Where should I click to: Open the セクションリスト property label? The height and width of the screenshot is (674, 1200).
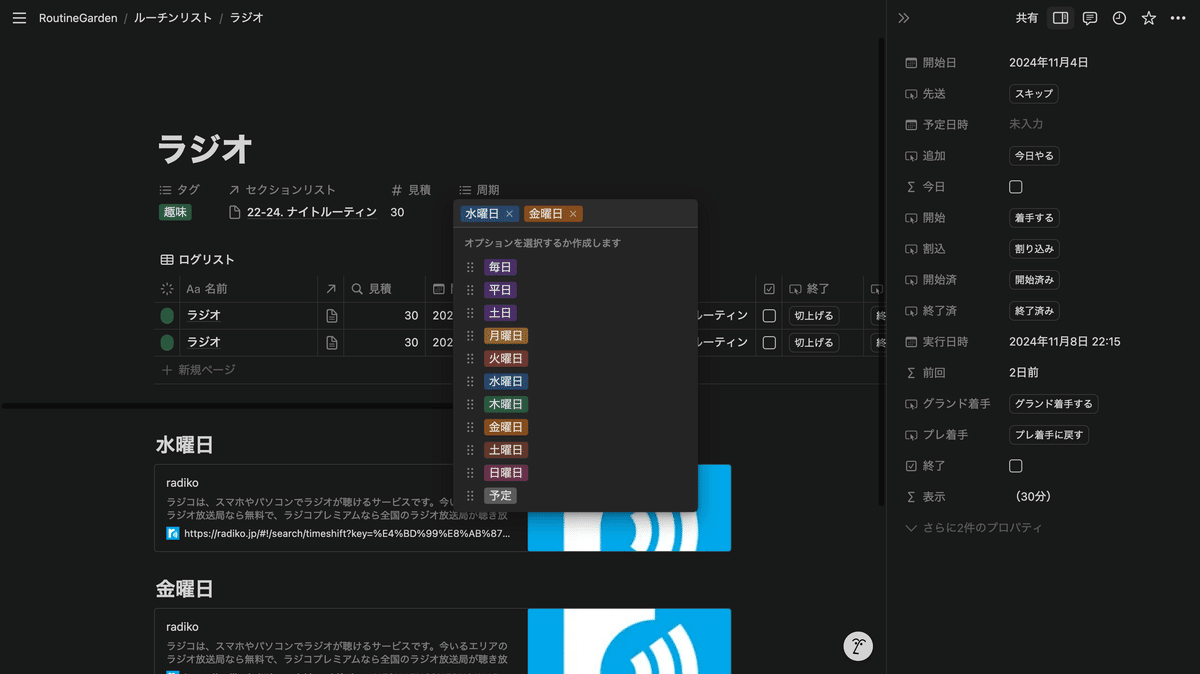282,190
